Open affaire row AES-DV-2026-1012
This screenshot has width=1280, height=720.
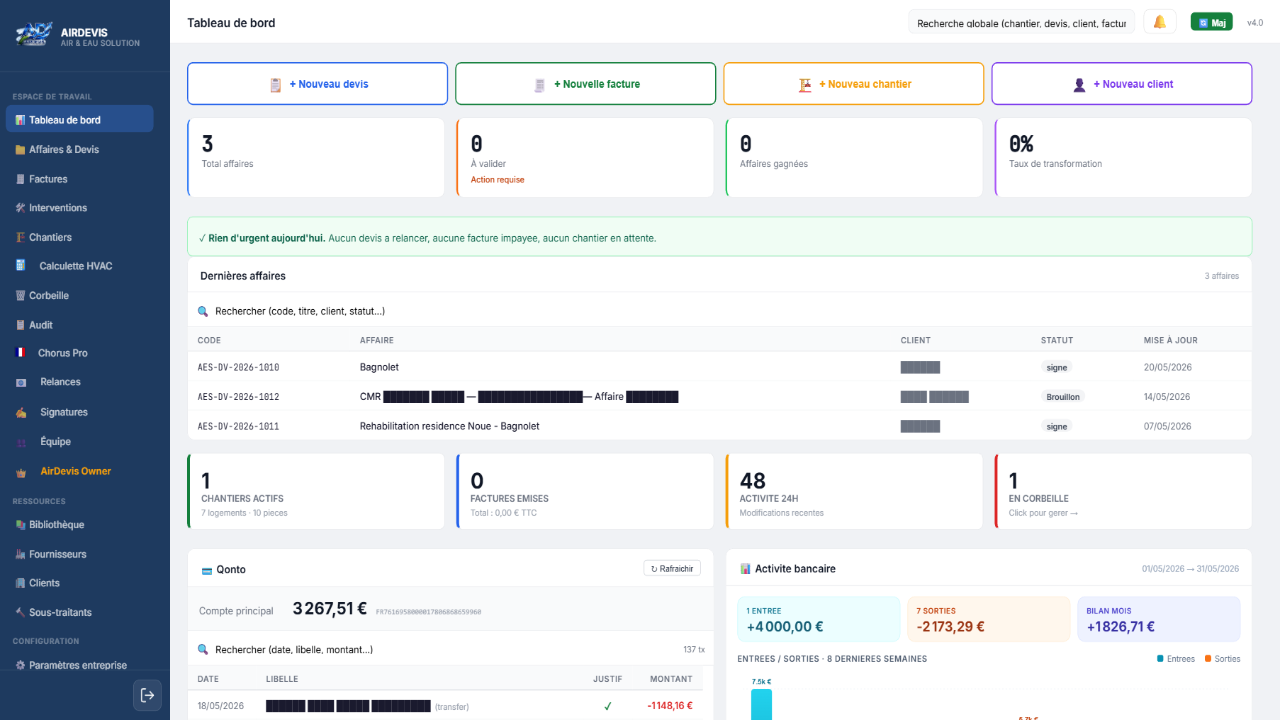pyautogui.click(x=719, y=397)
